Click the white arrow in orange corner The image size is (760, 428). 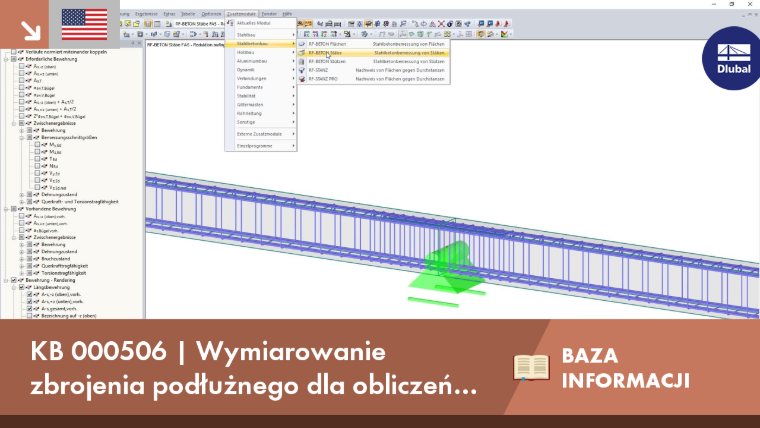[31, 31]
